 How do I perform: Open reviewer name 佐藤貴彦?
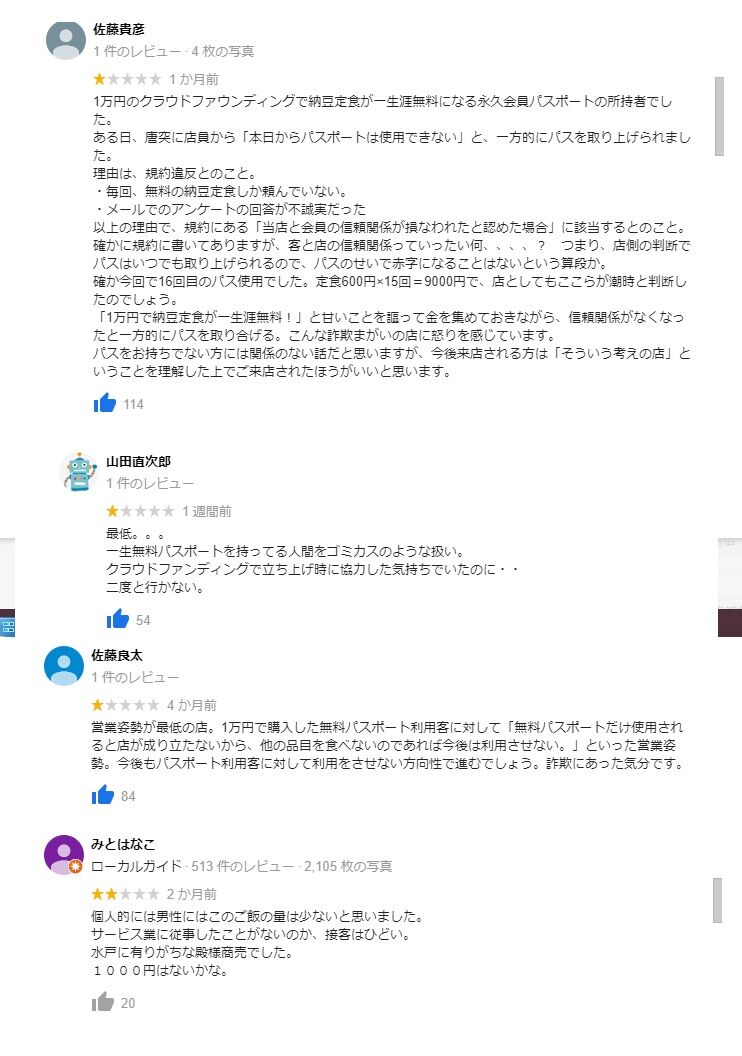[119, 30]
